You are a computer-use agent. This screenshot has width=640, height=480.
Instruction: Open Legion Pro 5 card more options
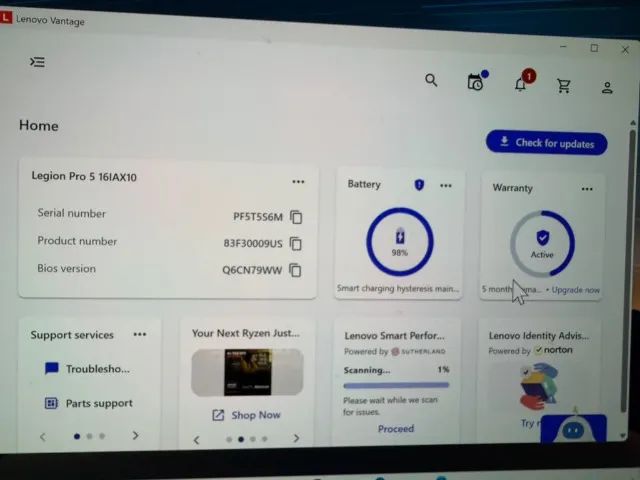(298, 182)
